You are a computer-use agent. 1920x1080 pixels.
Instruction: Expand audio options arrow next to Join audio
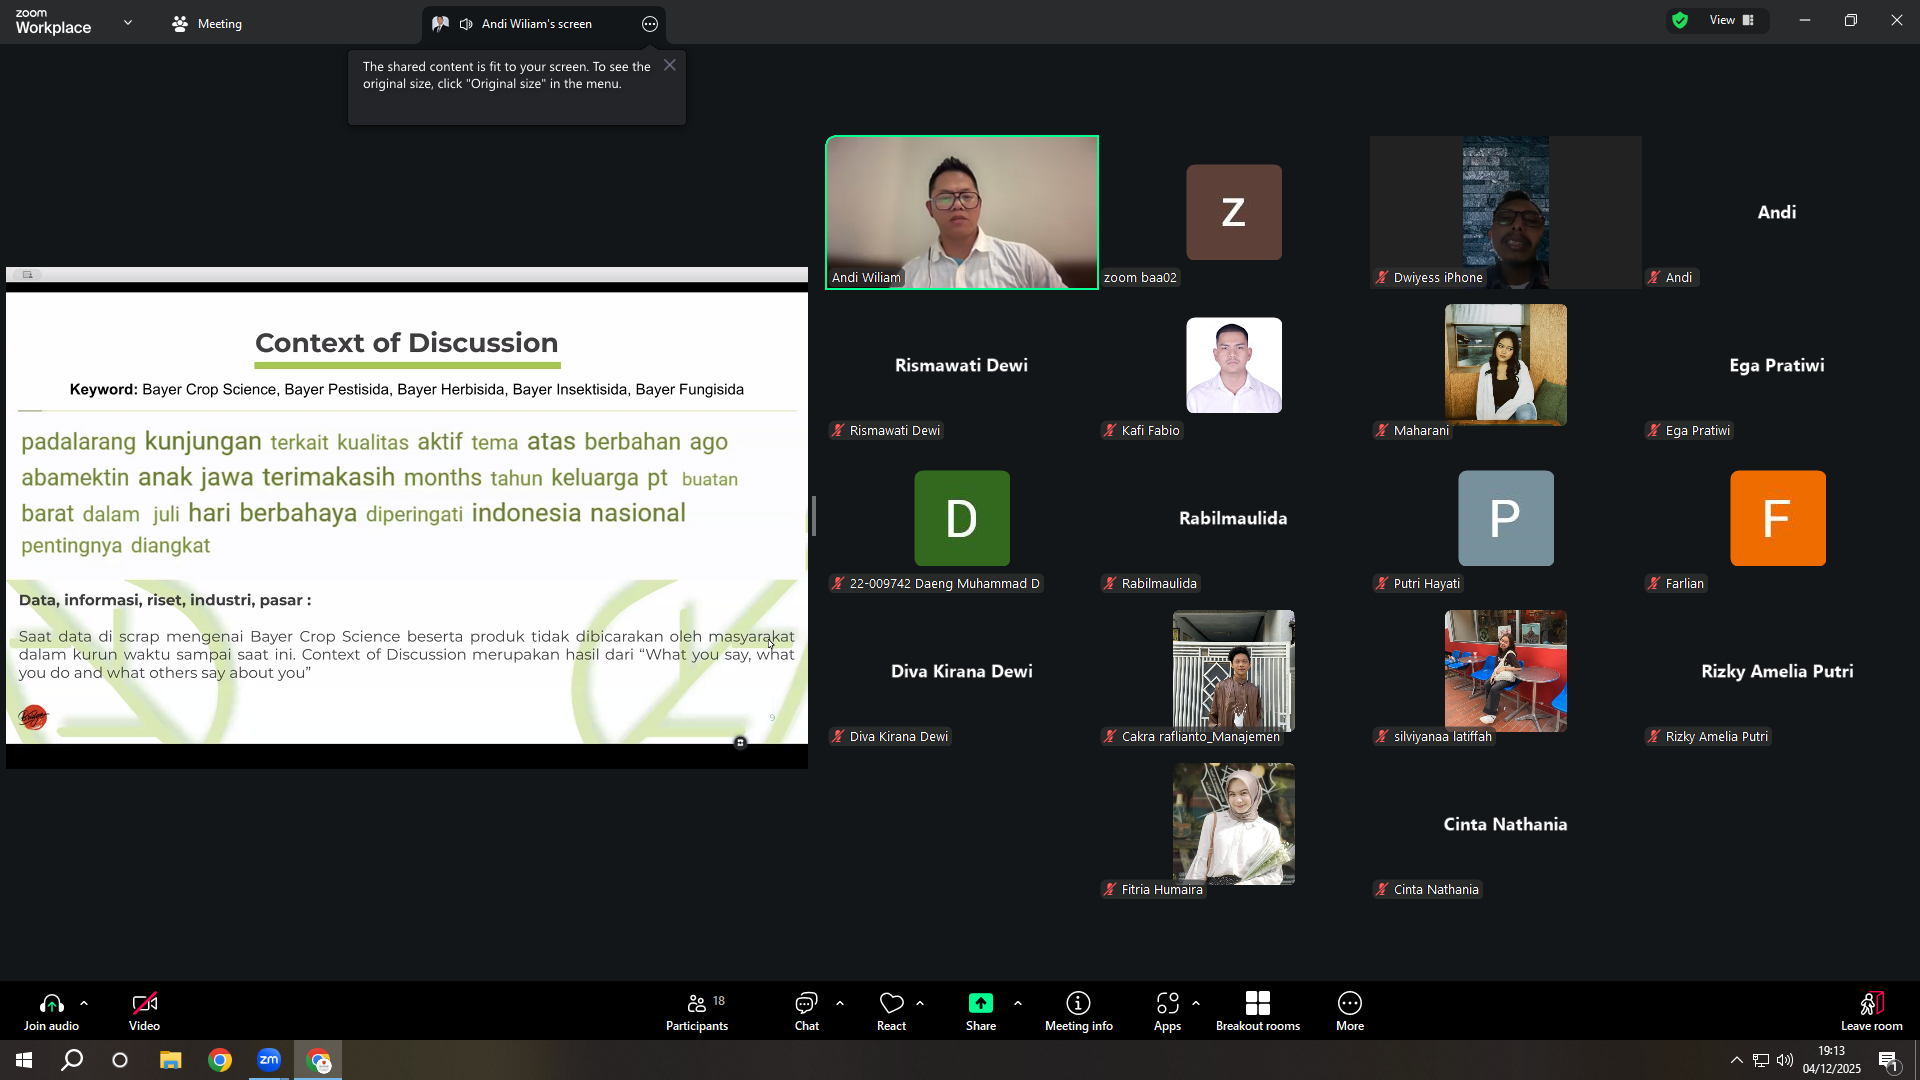click(84, 1003)
